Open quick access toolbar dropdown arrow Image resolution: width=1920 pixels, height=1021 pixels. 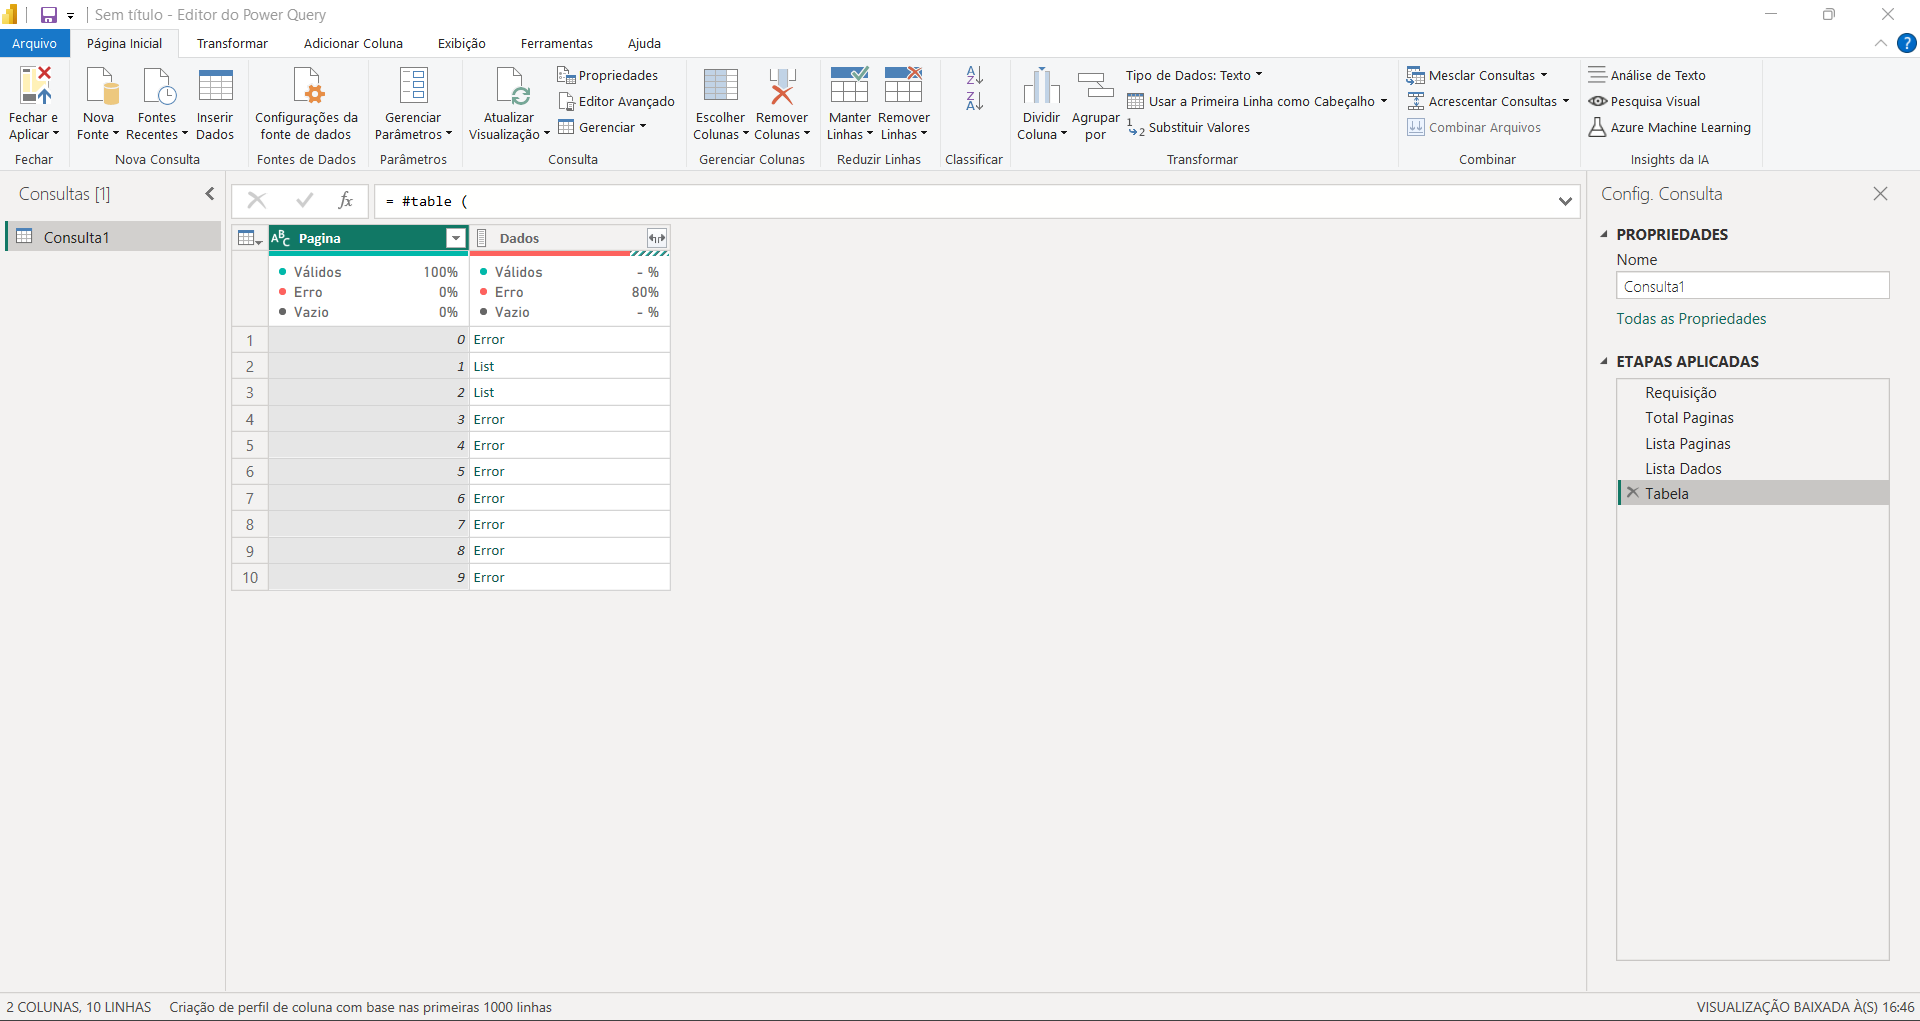71,16
